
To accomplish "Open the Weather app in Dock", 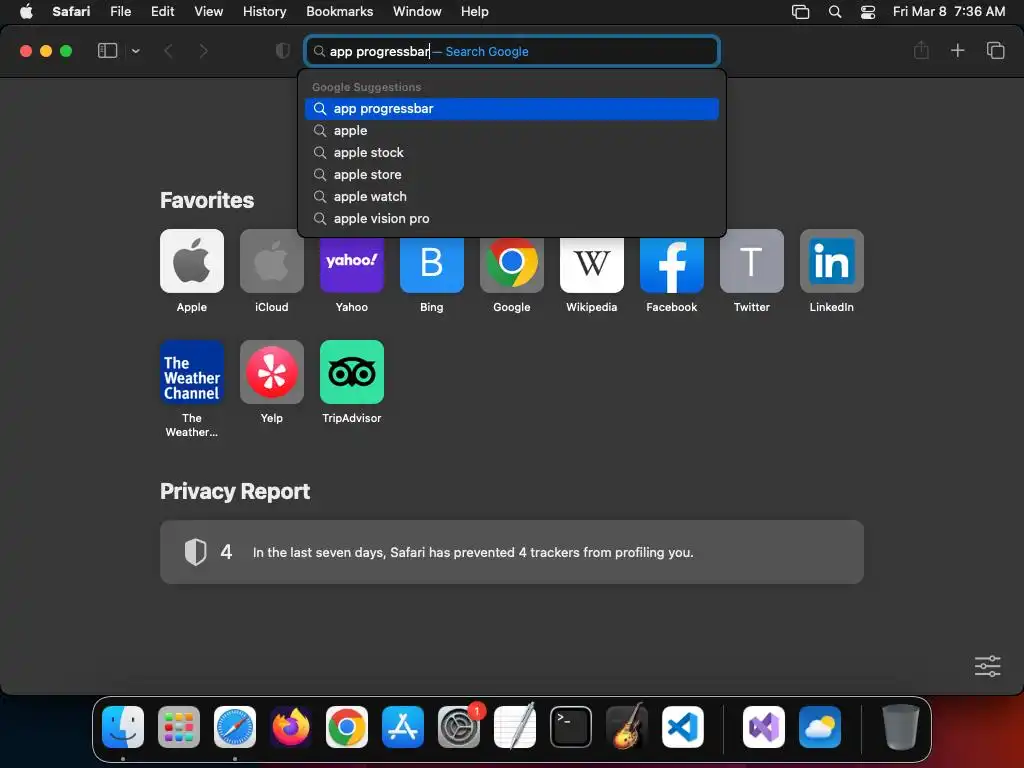I will (820, 727).
